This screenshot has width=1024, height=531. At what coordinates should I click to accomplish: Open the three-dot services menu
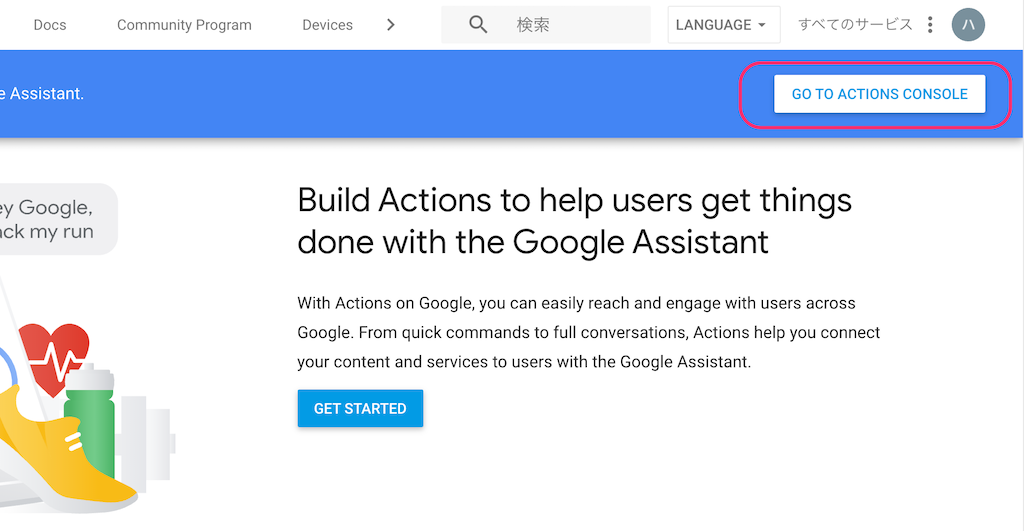tap(930, 25)
